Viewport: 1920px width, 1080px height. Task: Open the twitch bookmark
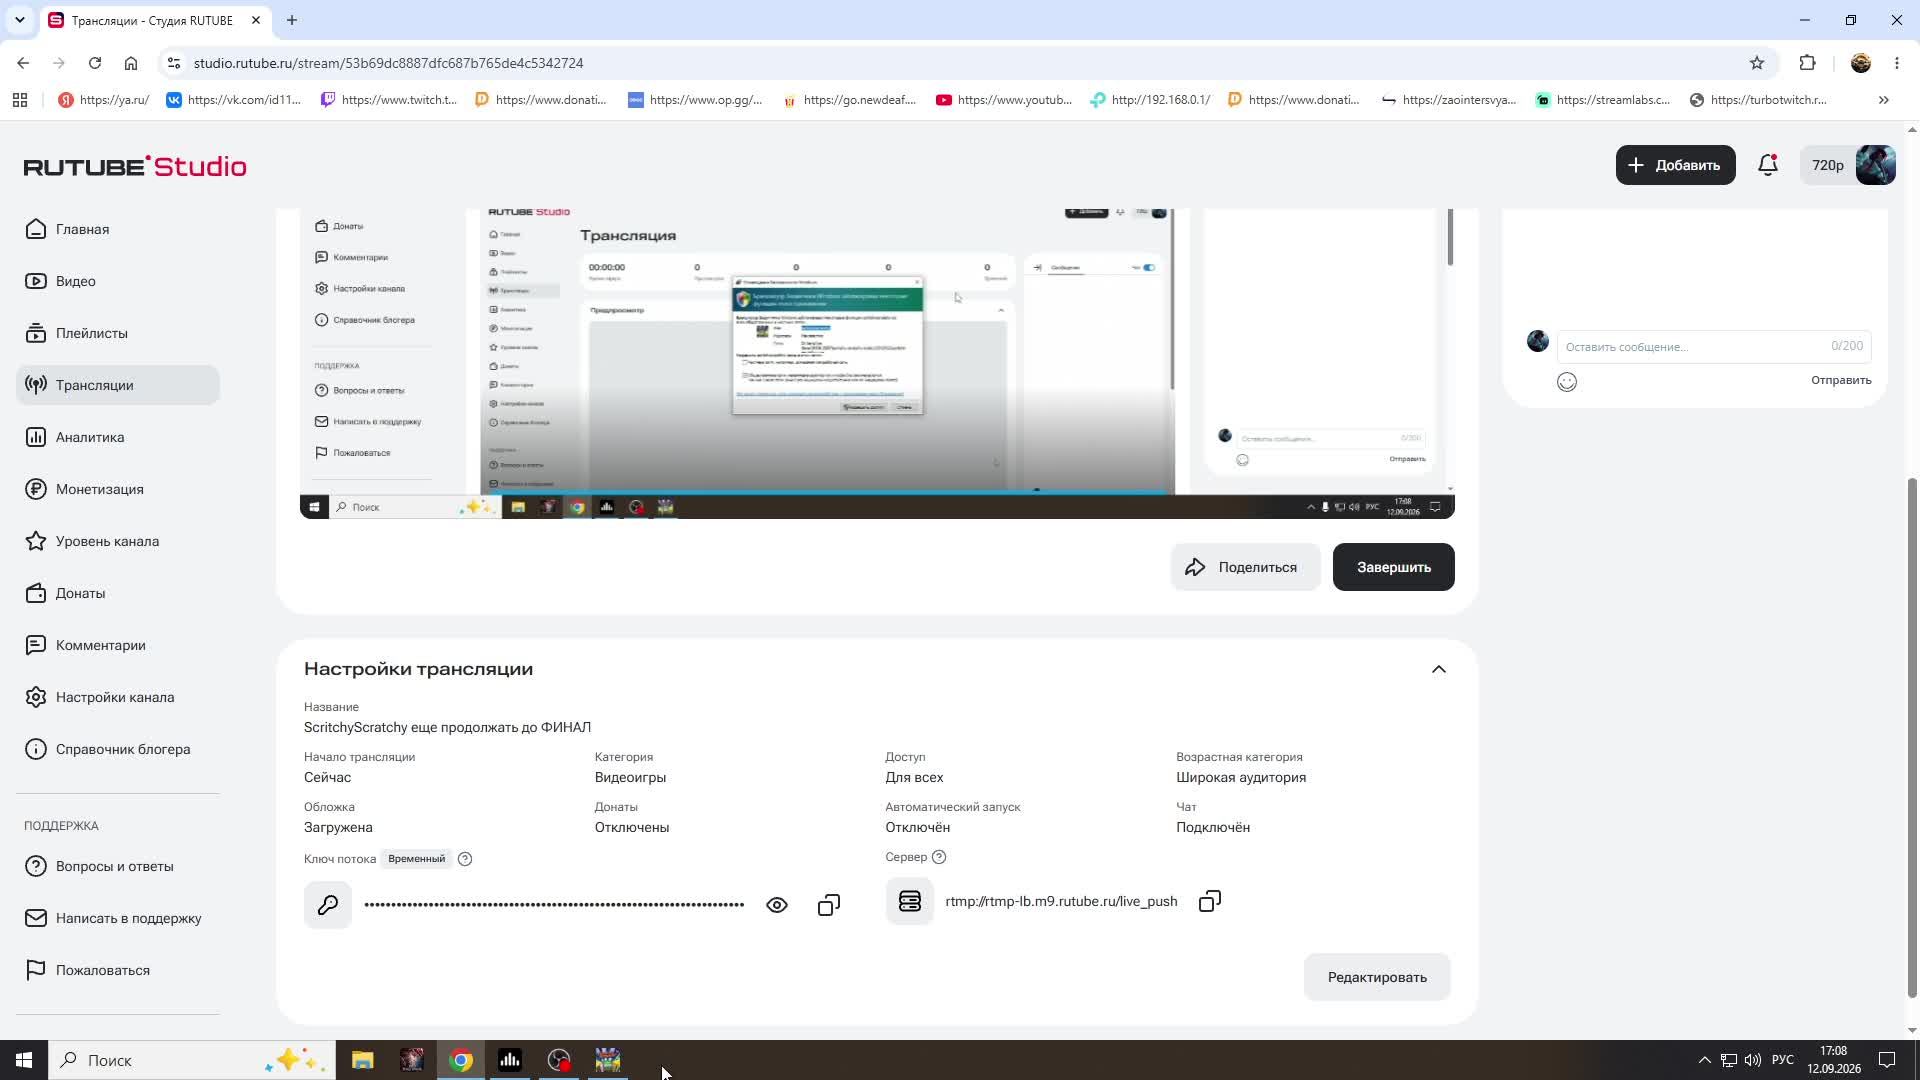389,100
